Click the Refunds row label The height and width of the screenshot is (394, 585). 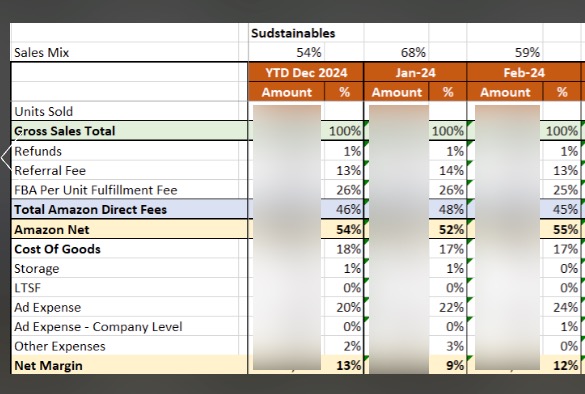click(x=38, y=151)
